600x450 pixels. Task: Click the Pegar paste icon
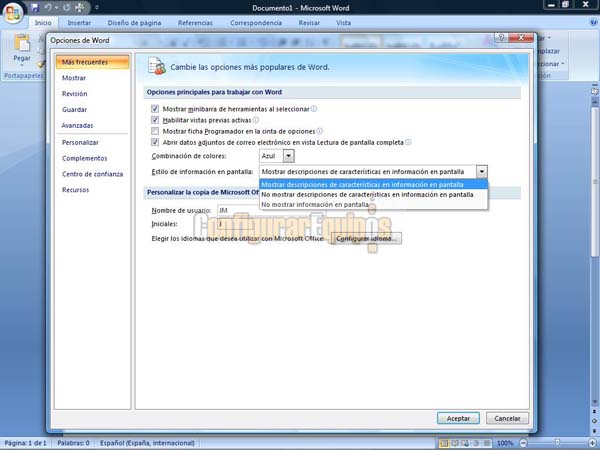coord(22,43)
